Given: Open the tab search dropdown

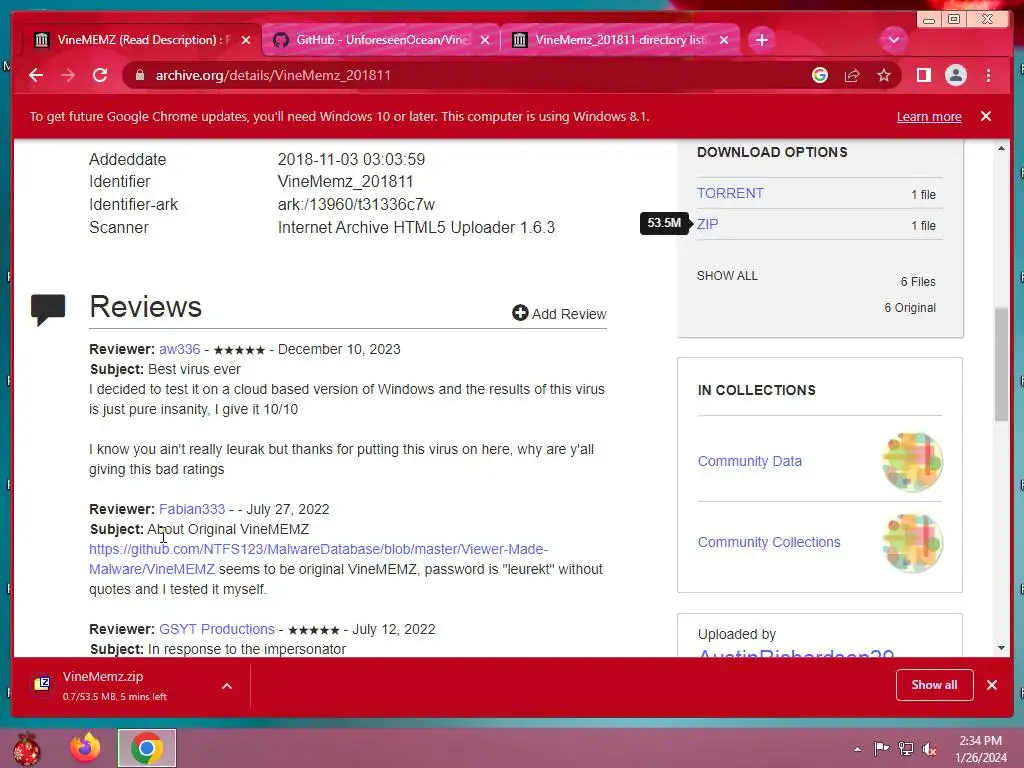Looking at the screenshot, I should tap(893, 40).
